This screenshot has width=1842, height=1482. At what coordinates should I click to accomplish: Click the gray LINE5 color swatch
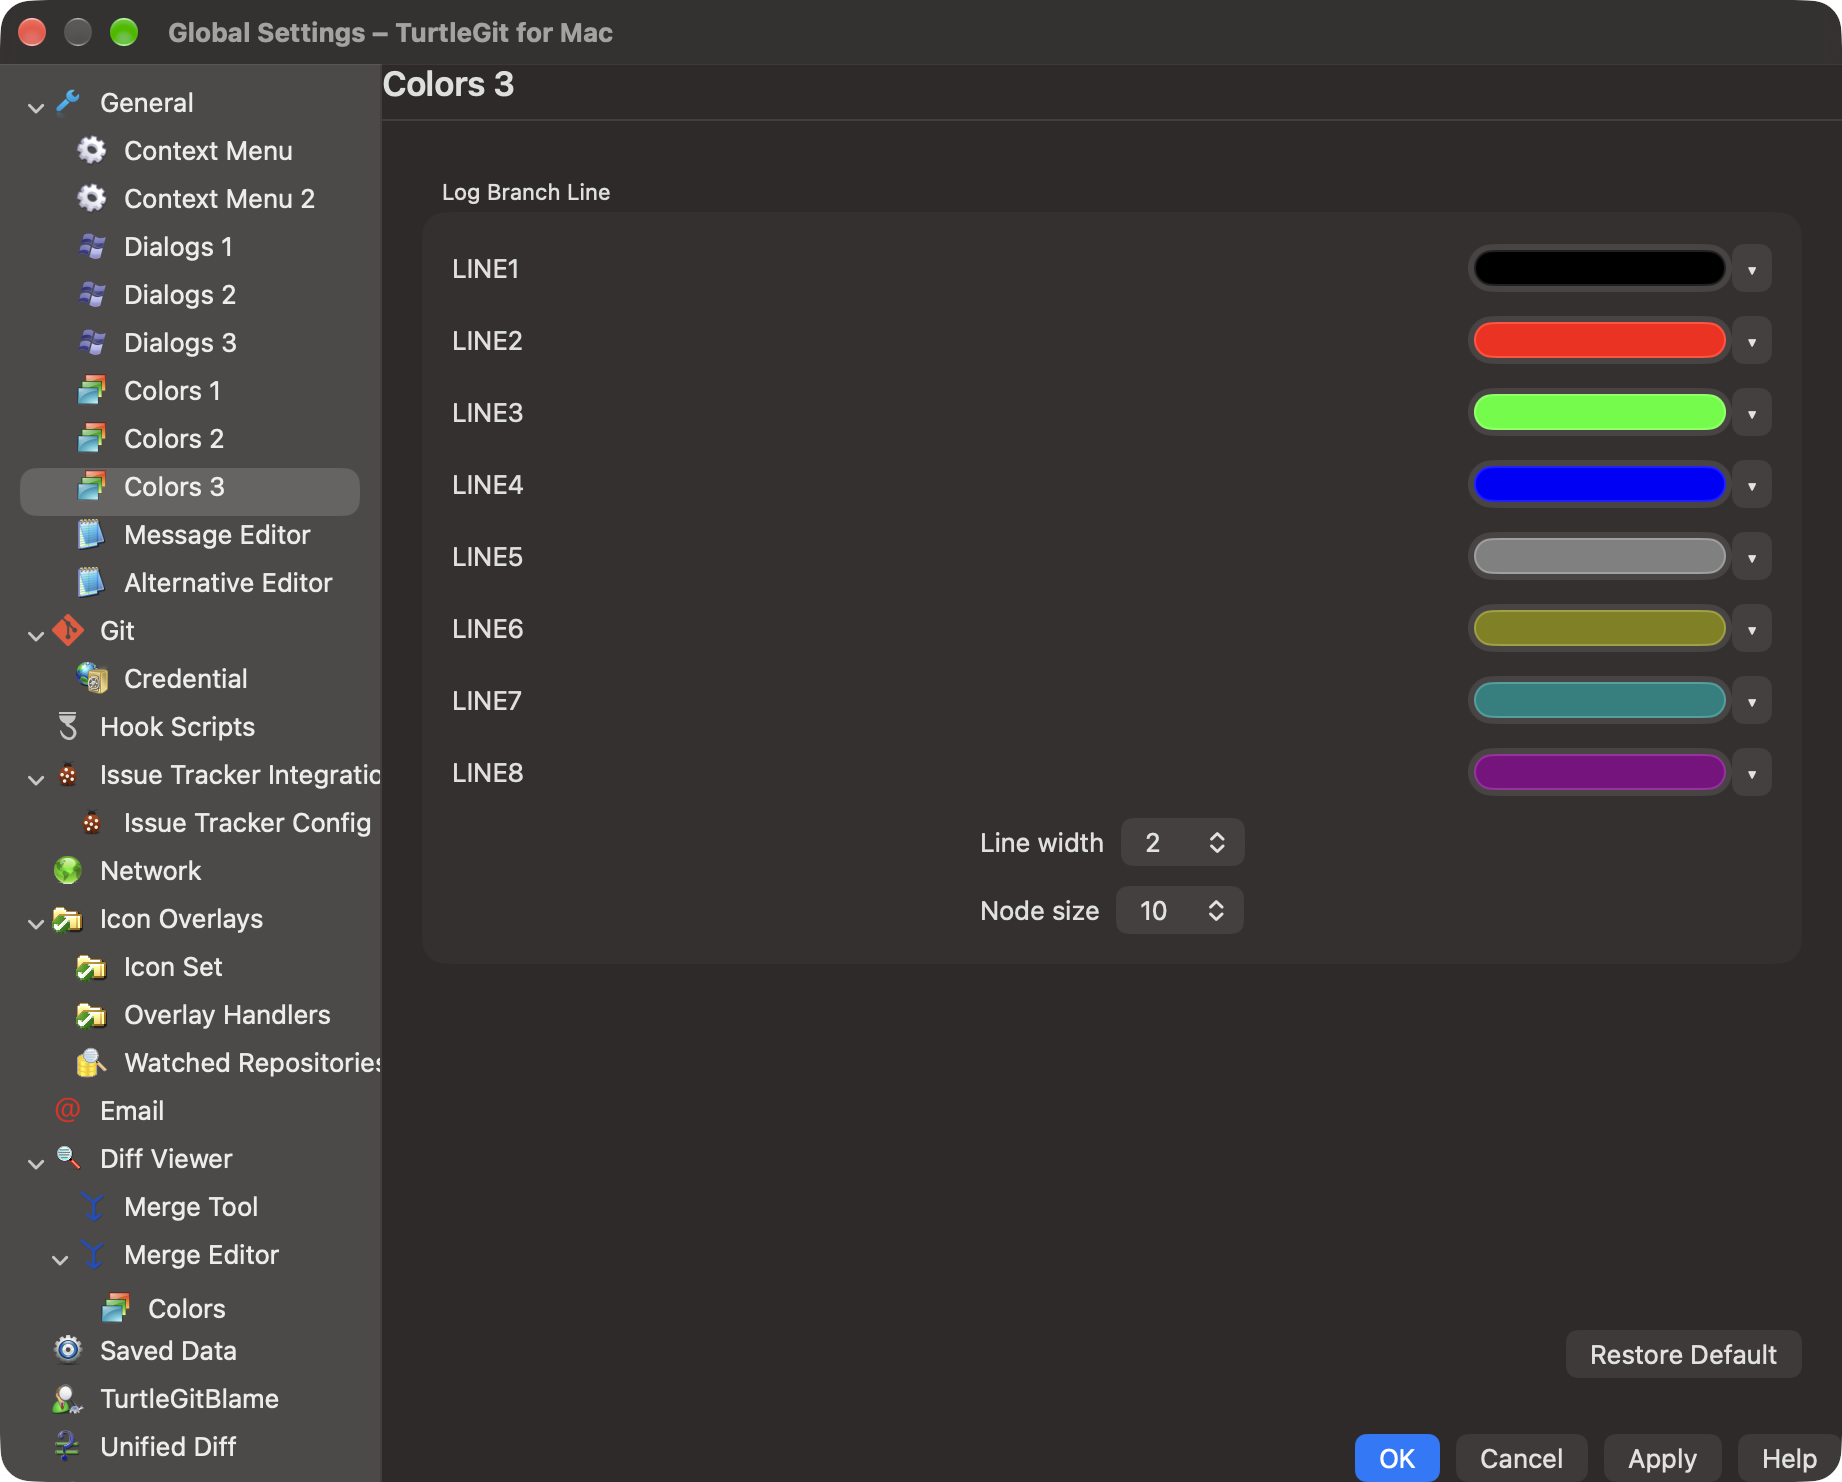click(x=1599, y=556)
